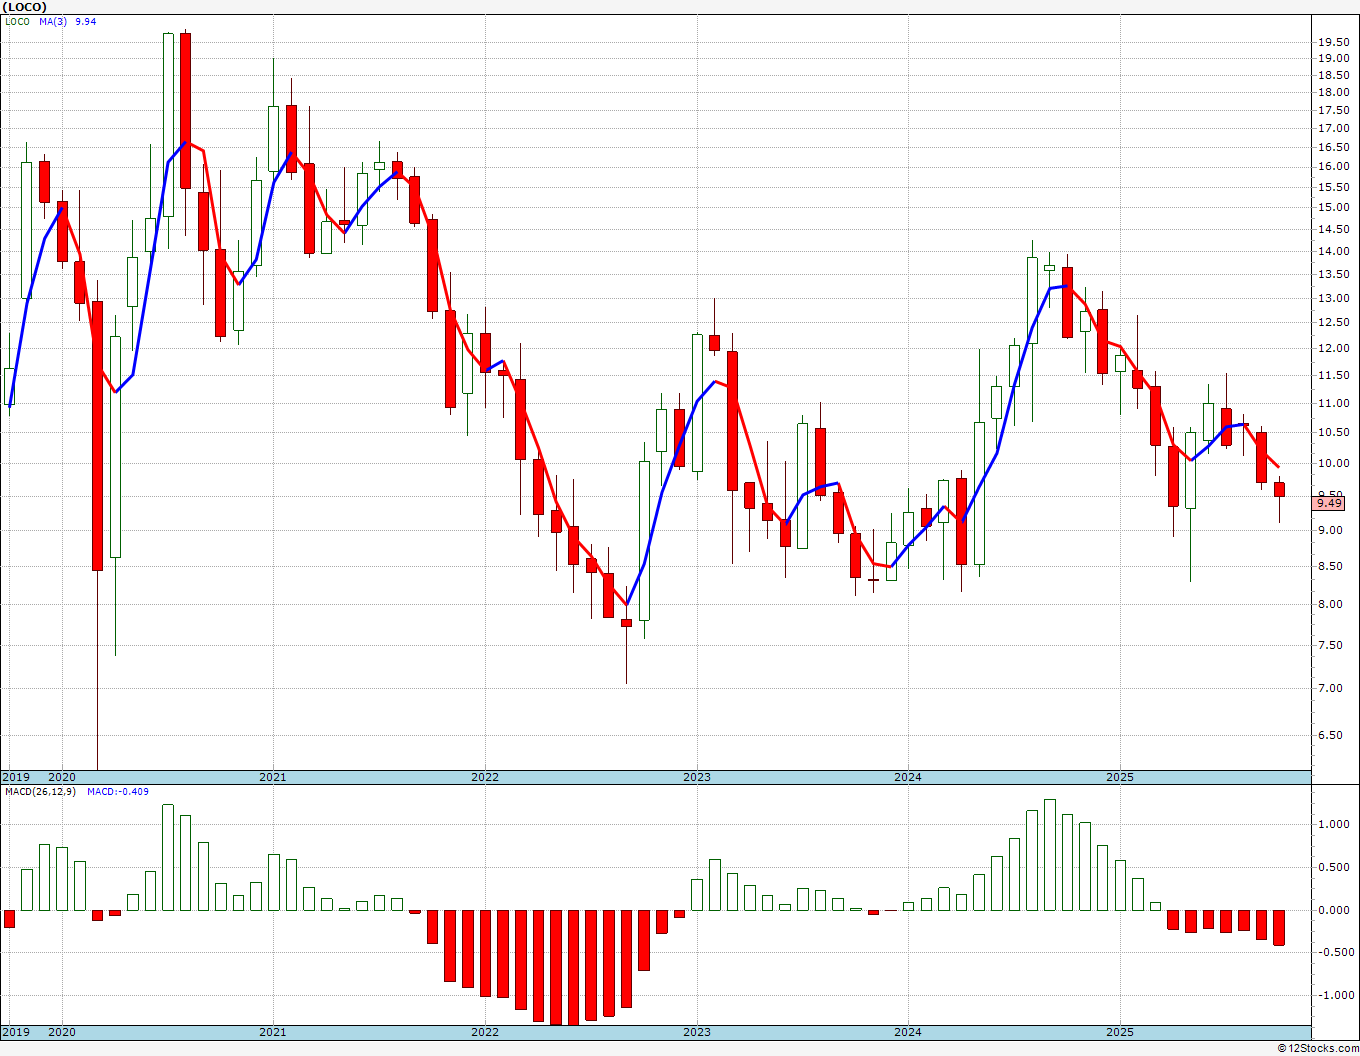
Task: Click the 18.00 price axis label
Action: [x=1332, y=92]
